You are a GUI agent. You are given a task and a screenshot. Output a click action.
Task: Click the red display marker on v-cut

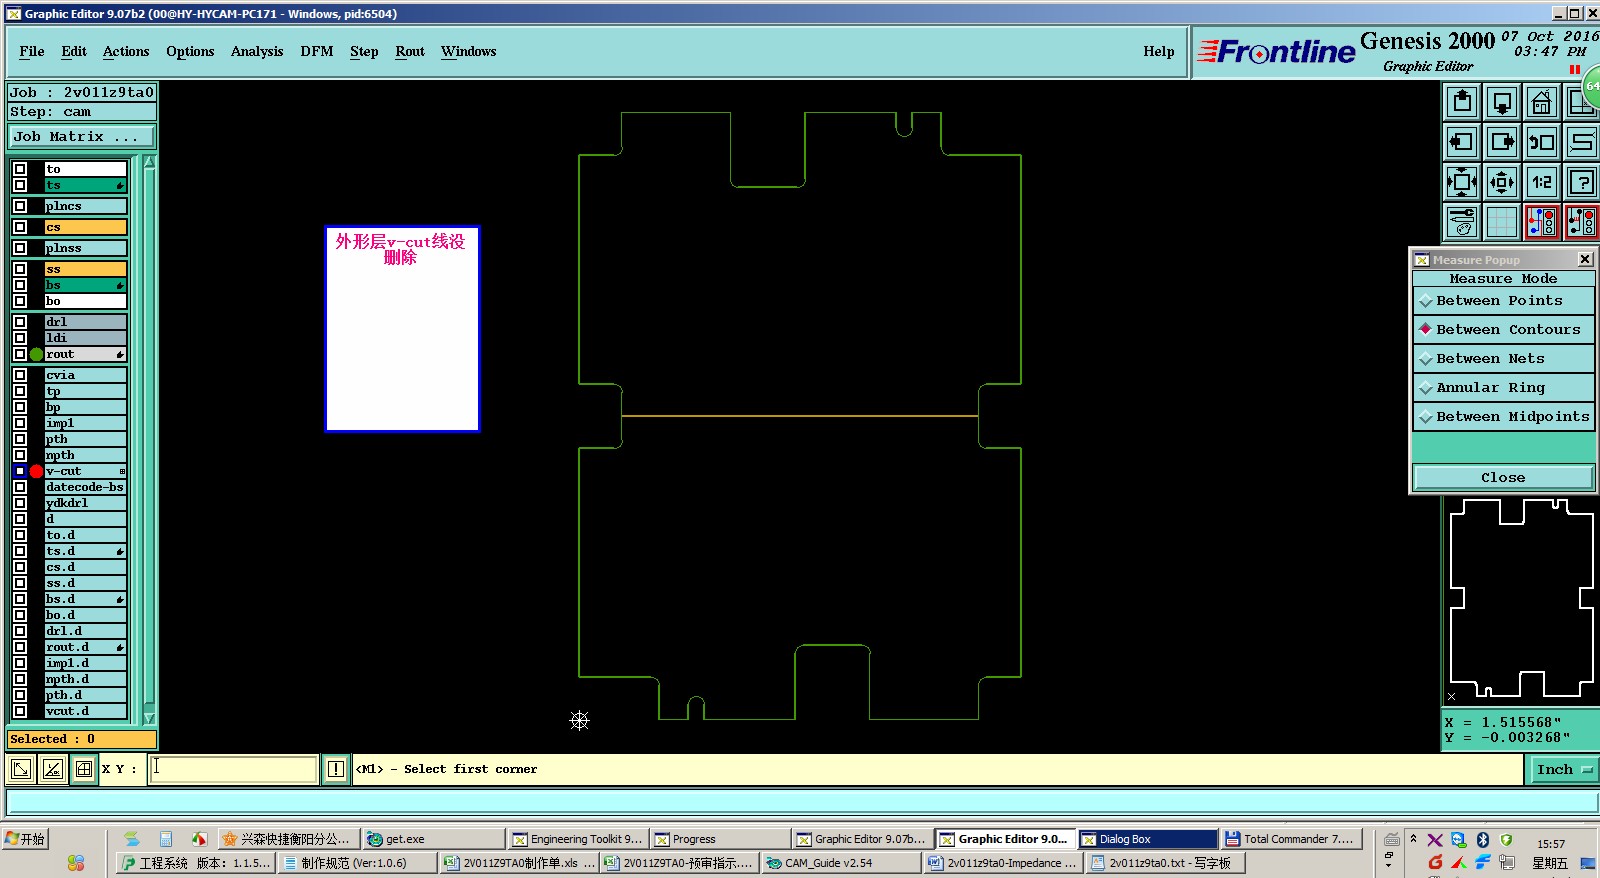(x=36, y=471)
